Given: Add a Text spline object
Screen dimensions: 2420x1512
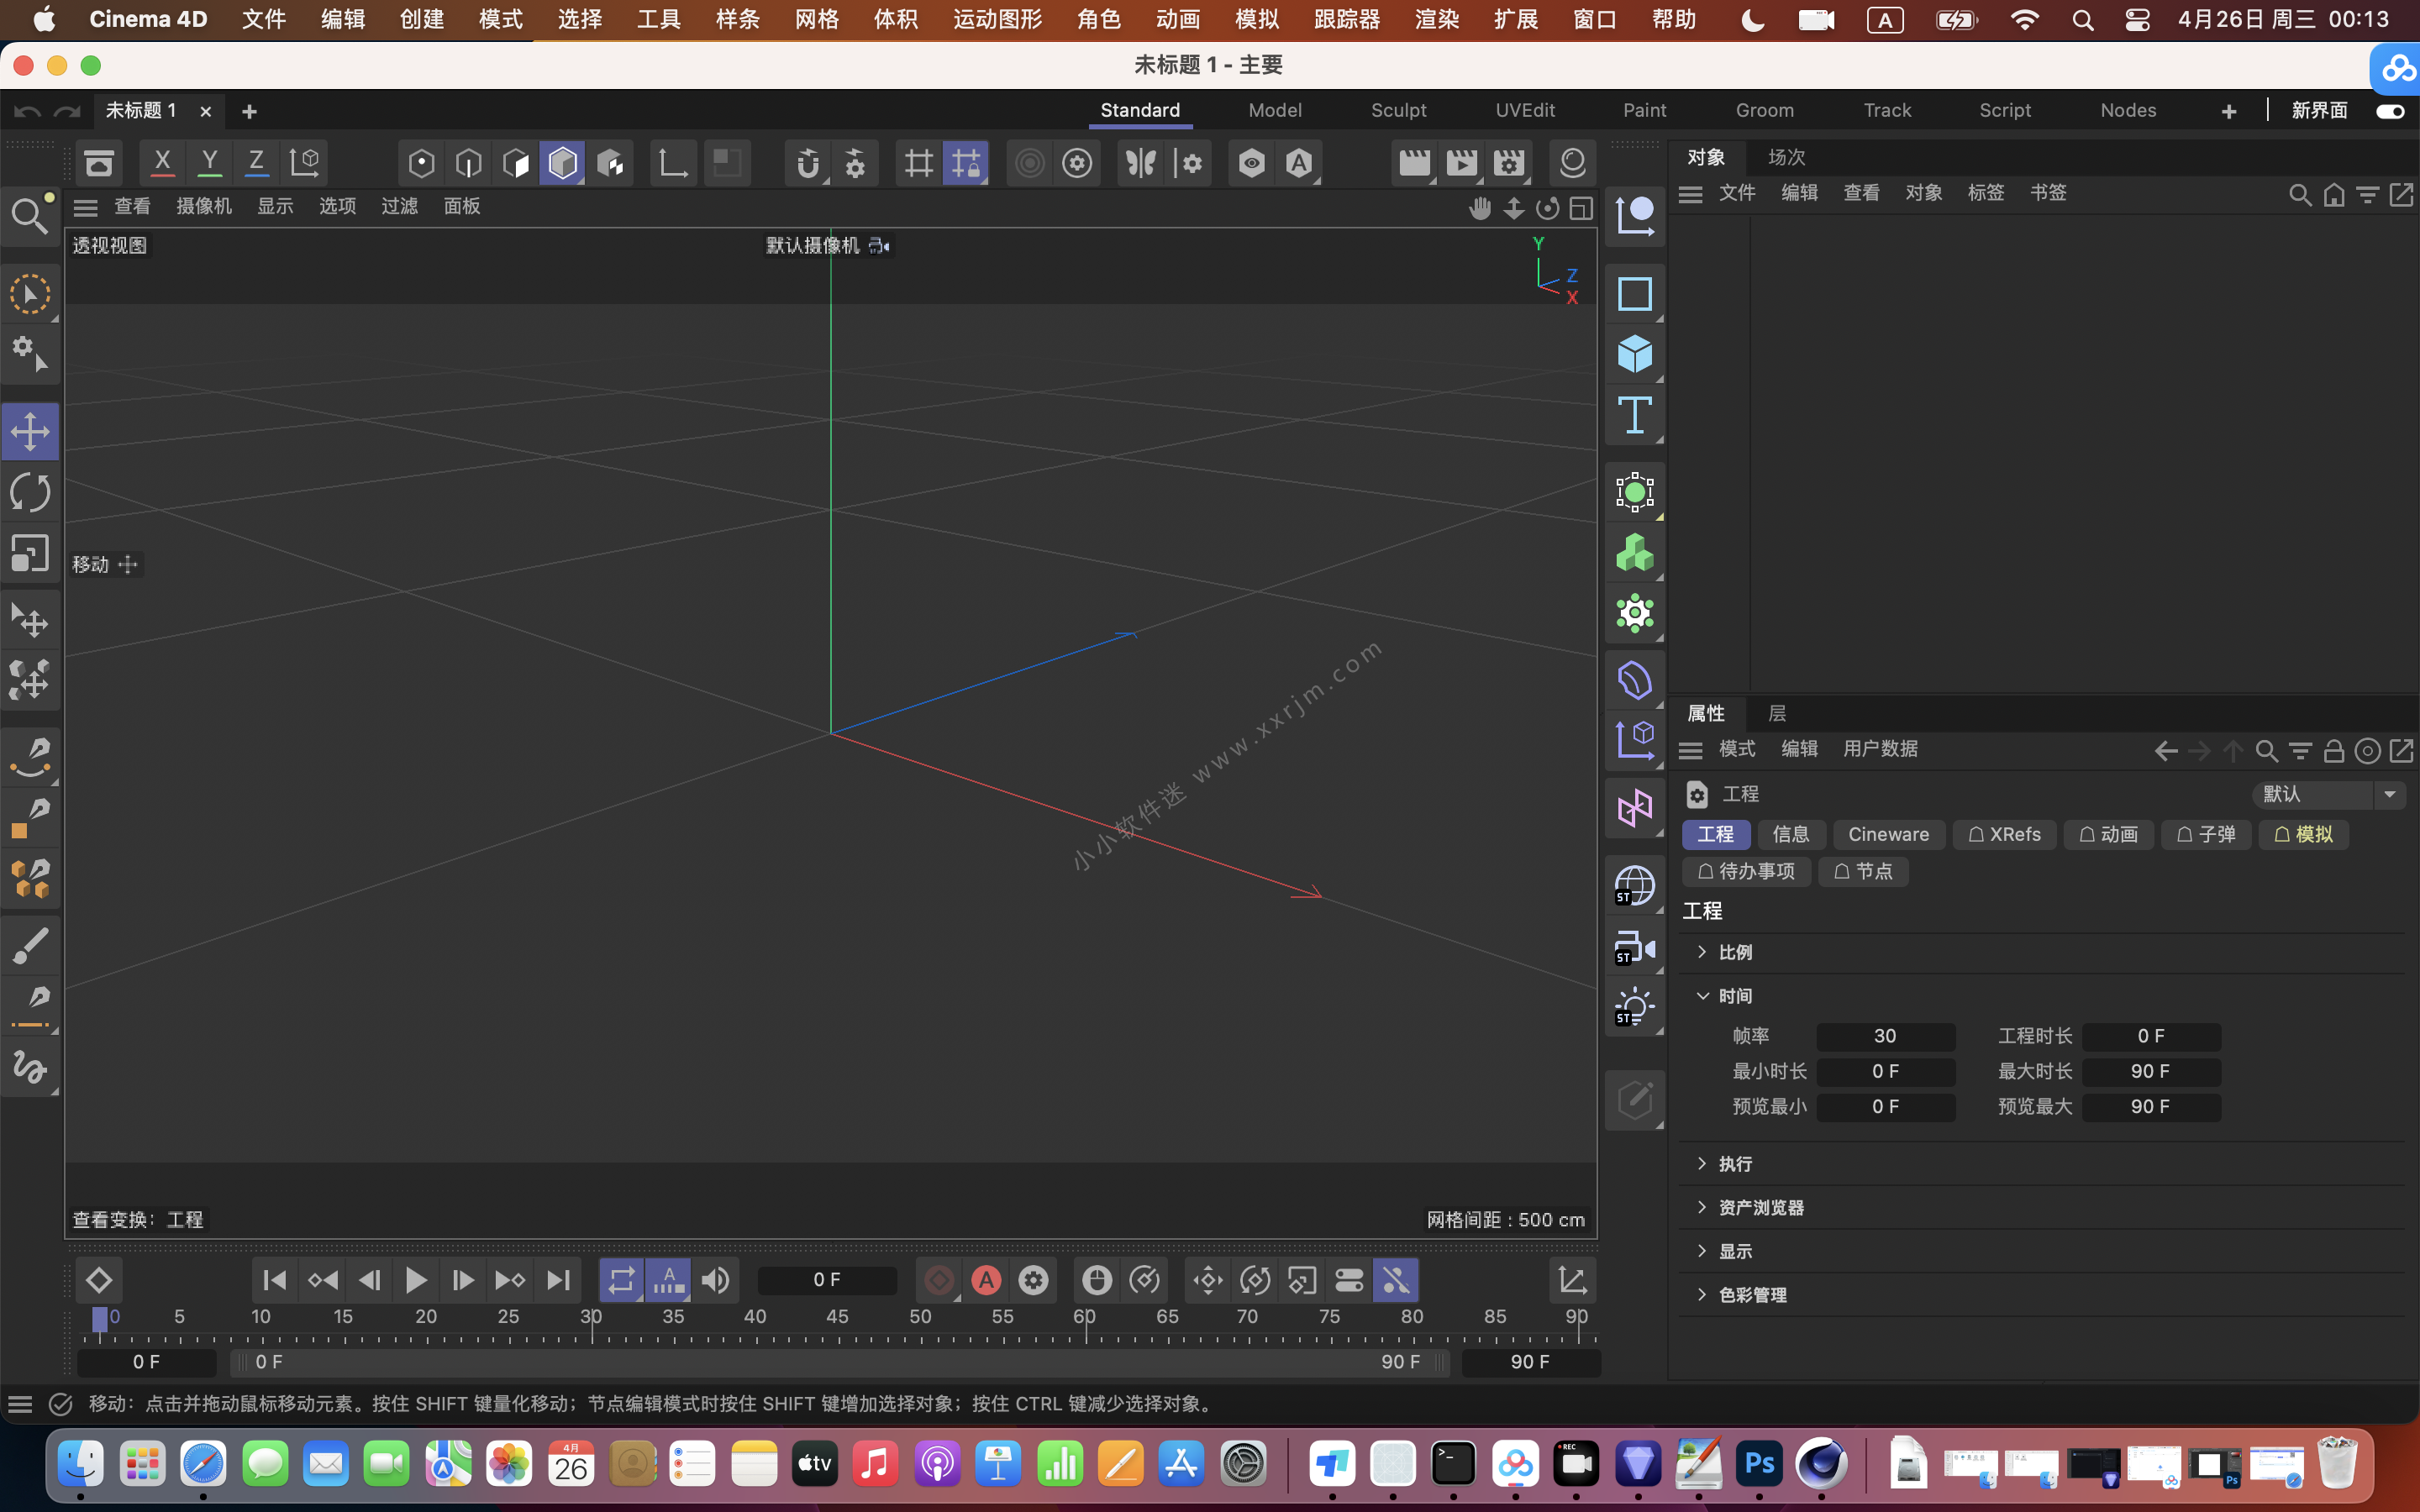Looking at the screenshot, I should point(1635,414).
